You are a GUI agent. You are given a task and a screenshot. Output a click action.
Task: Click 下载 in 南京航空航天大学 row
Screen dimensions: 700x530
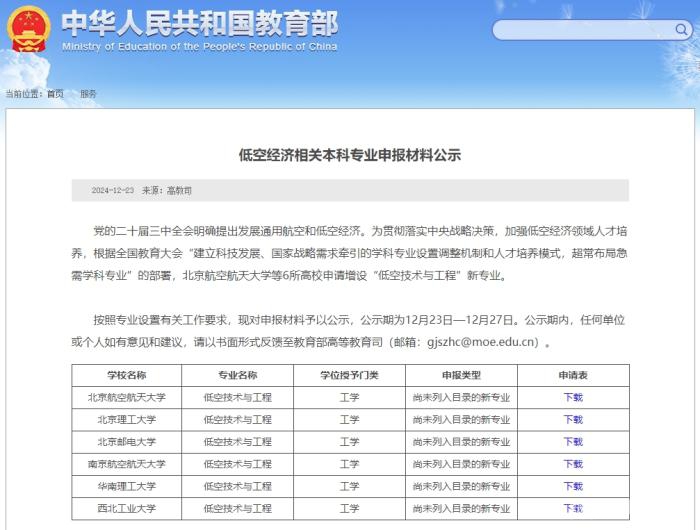click(572, 464)
